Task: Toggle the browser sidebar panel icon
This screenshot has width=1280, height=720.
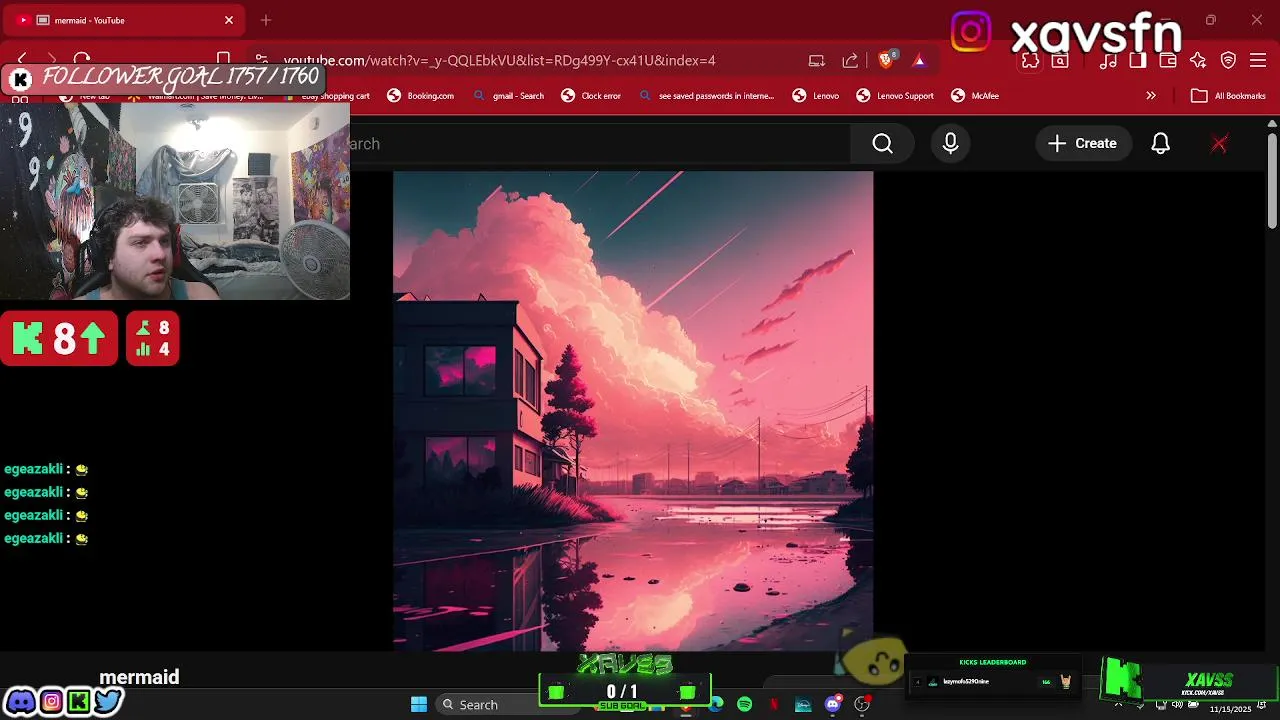Action: point(1138,61)
